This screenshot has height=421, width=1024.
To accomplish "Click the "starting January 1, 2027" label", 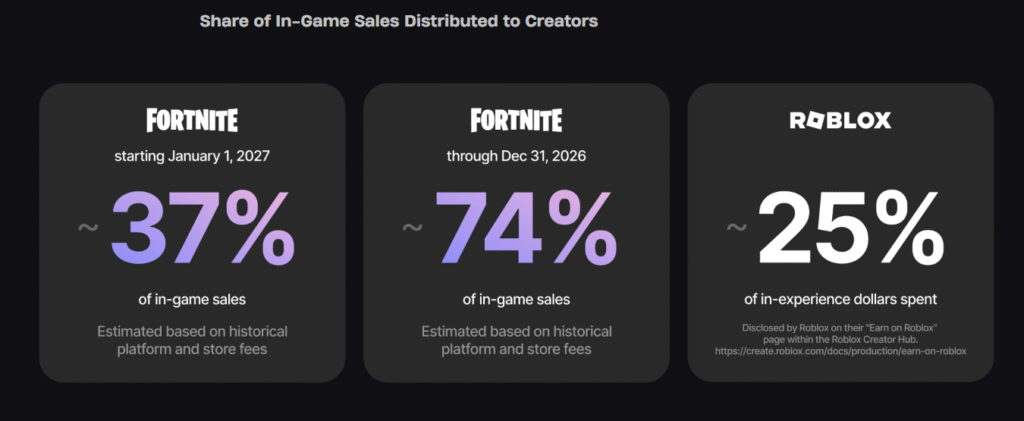I will click(192, 156).
